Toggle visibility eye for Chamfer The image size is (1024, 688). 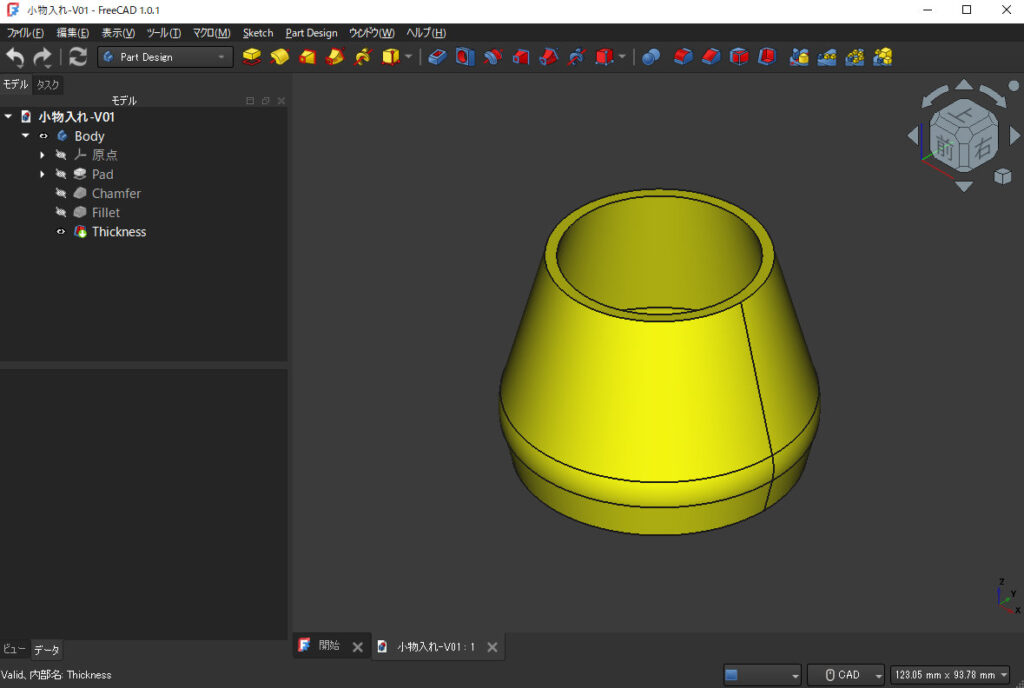[x=61, y=194]
